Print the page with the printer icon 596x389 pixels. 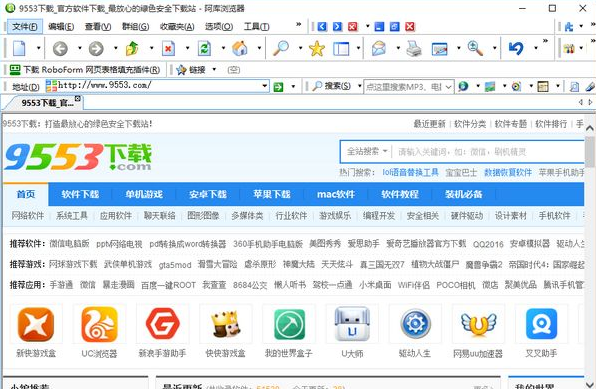click(414, 49)
